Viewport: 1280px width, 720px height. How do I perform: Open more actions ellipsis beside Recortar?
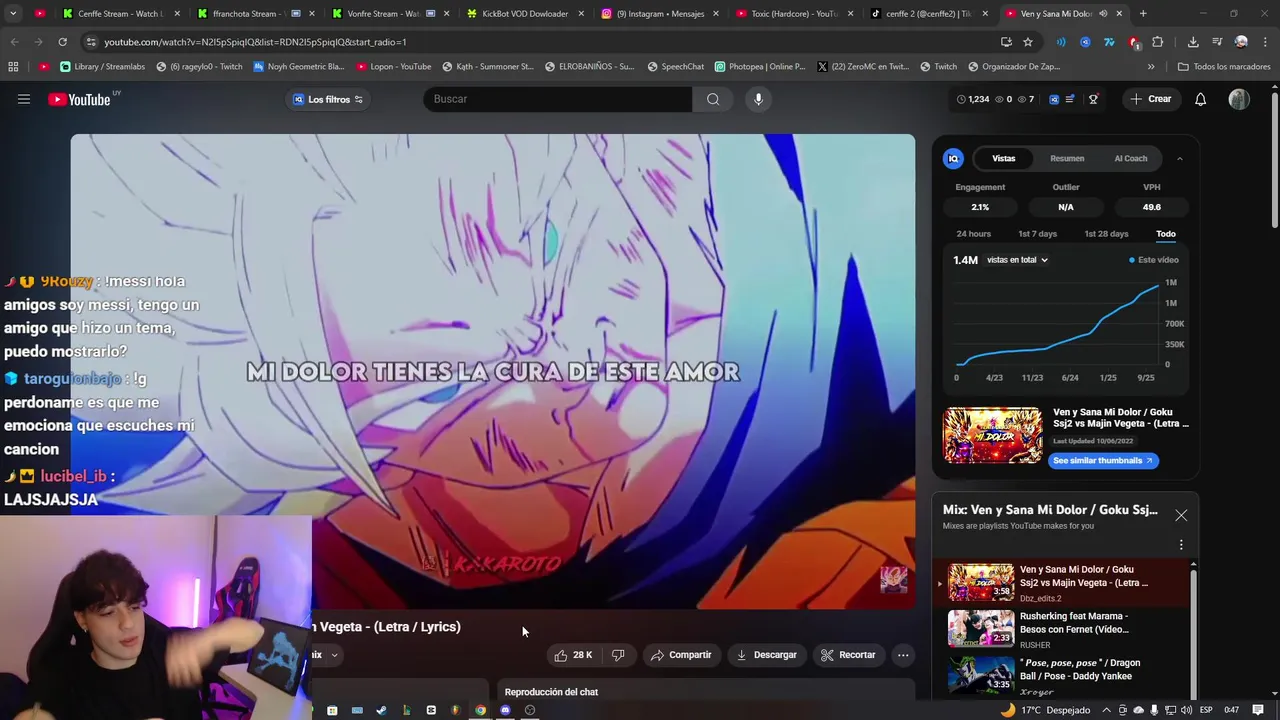903,655
